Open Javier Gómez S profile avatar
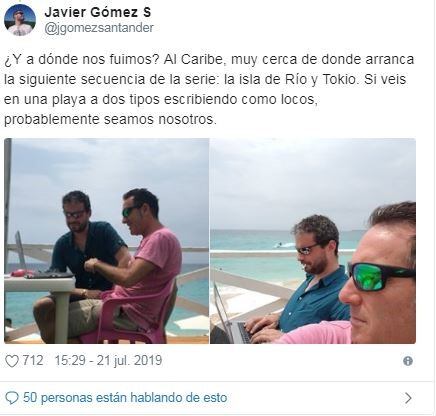The image size is (436, 416). (20, 20)
